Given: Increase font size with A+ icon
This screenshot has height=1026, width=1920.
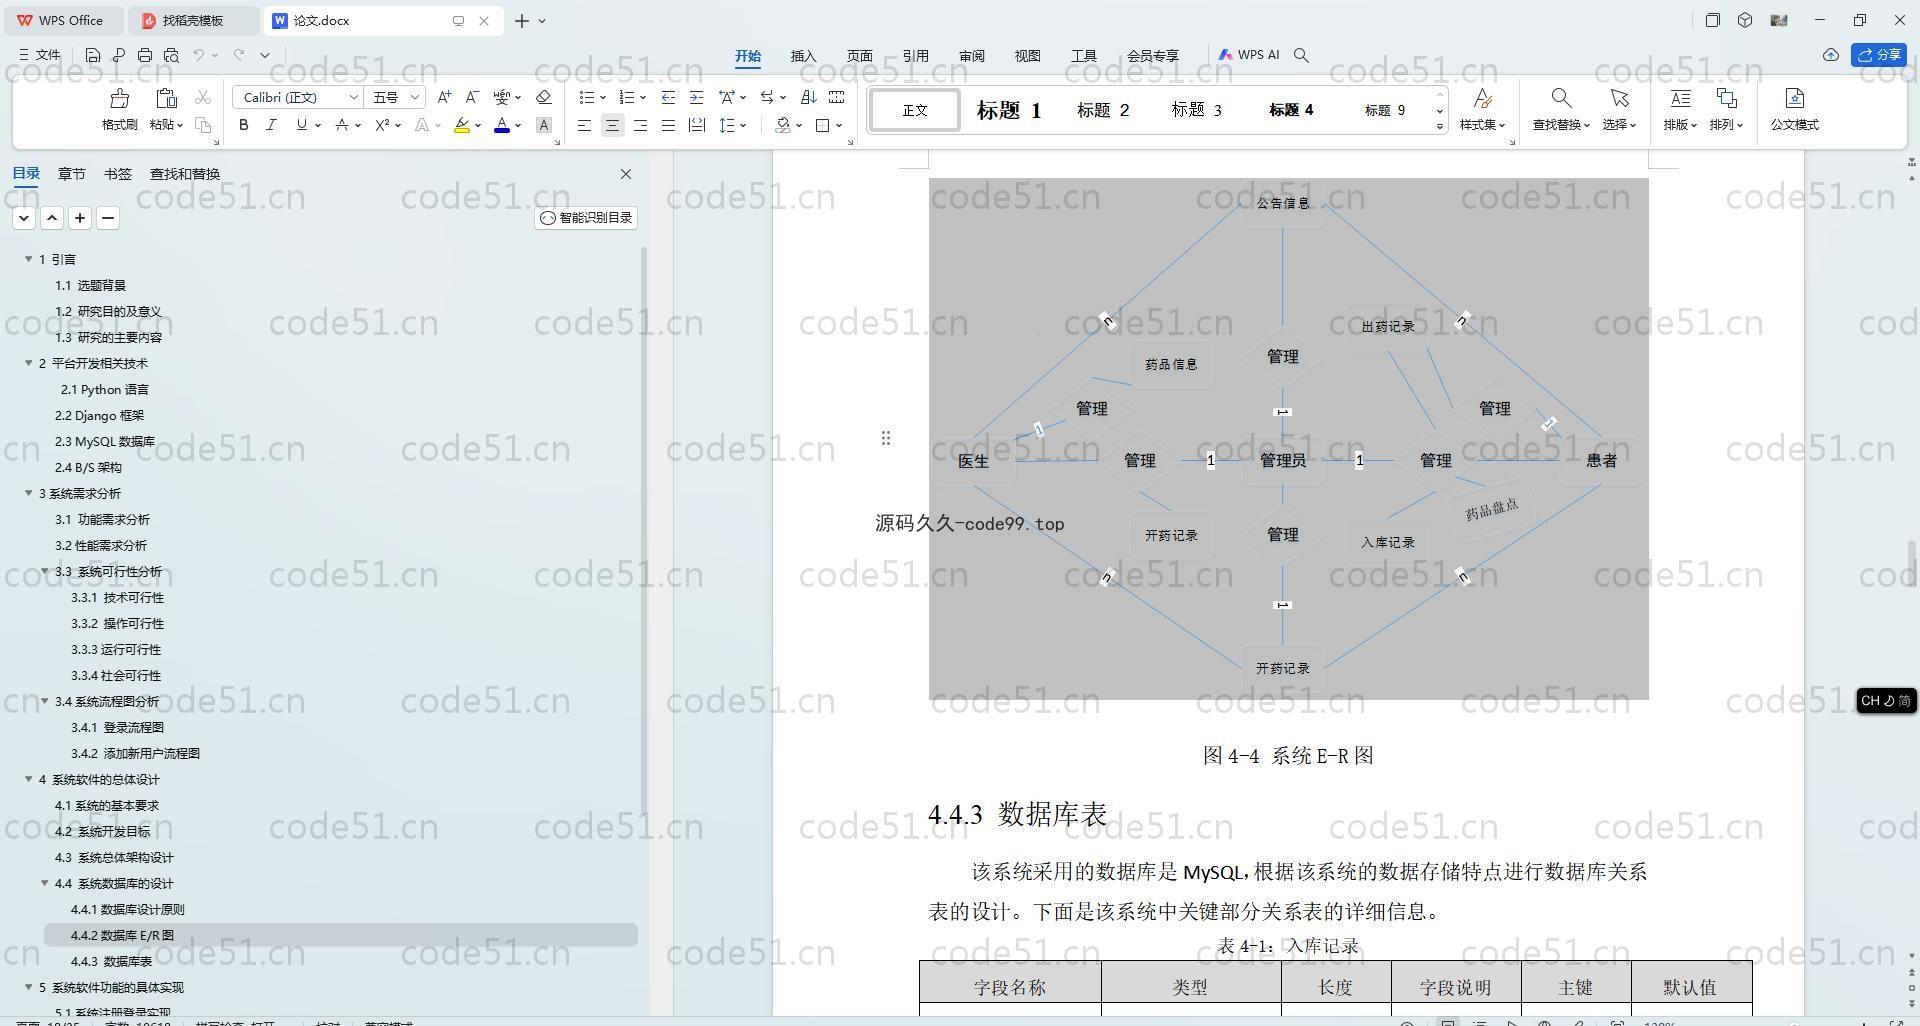Looking at the screenshot, I should [x=444, y=97].
